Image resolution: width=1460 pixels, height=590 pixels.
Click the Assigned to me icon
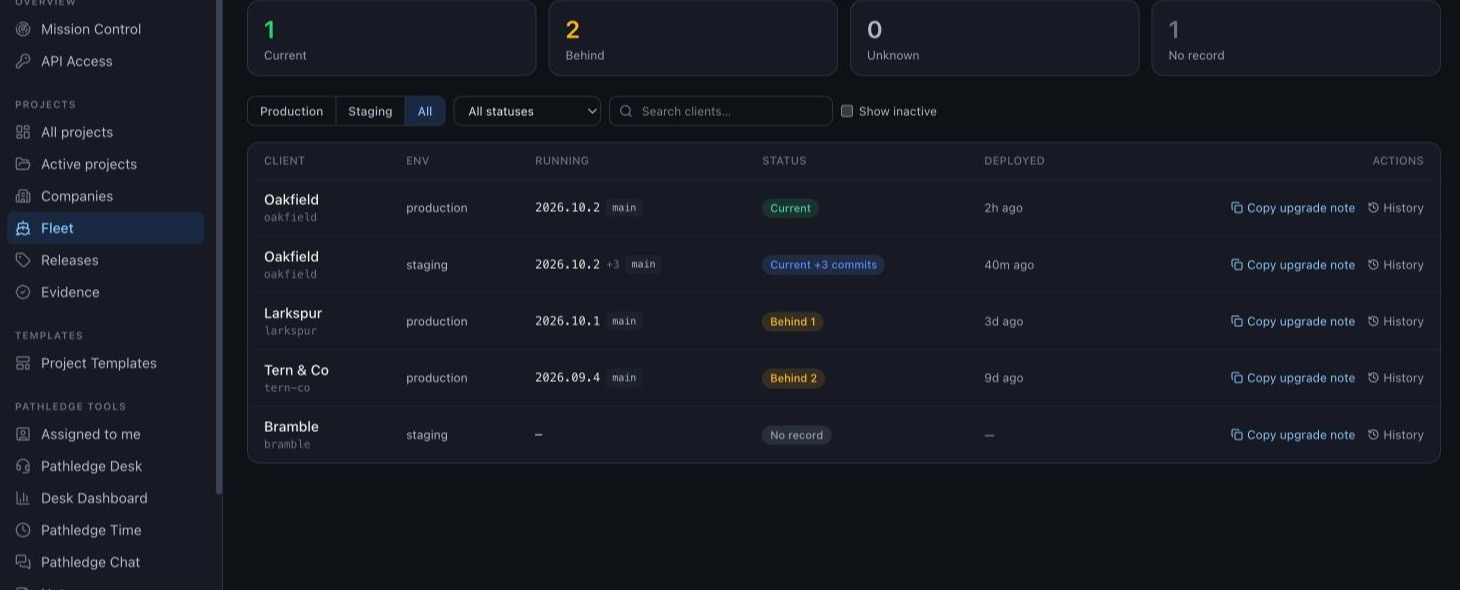point(23,434)
